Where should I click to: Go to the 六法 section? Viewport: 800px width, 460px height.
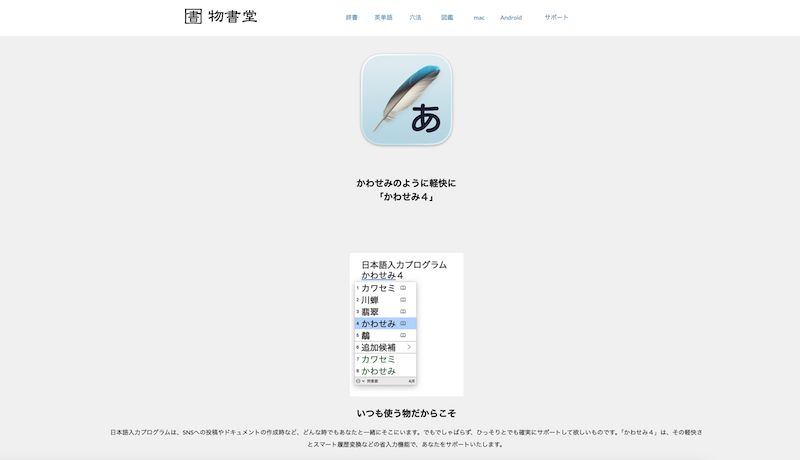(x=415, y=17)
